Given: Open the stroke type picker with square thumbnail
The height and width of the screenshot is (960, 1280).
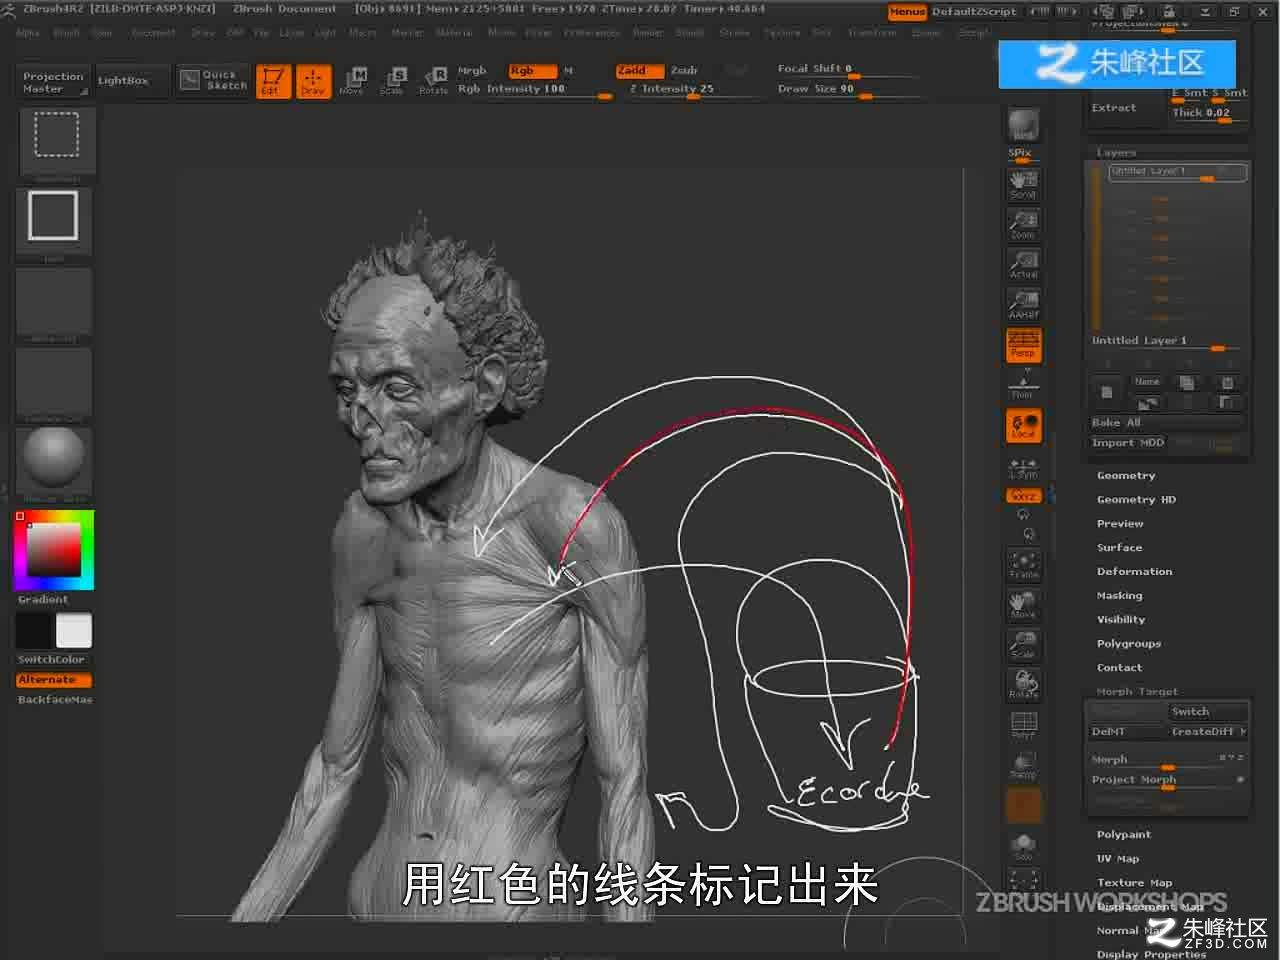Looking at the screenshot, I should pos(54,222).
